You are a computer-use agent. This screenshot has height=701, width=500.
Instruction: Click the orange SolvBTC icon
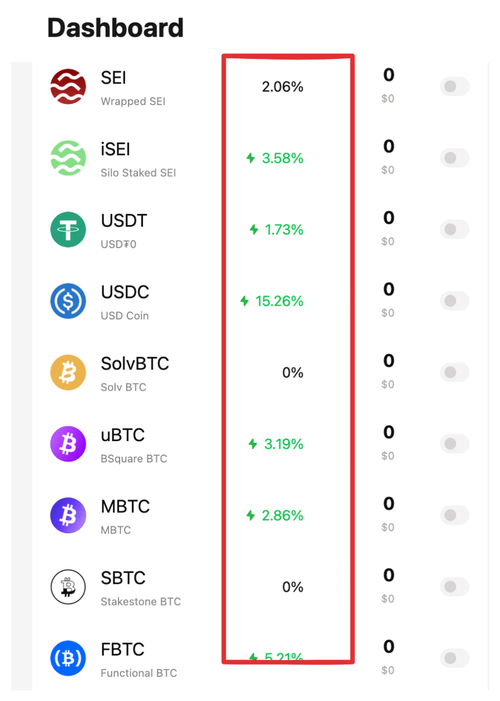coord(68,372)
